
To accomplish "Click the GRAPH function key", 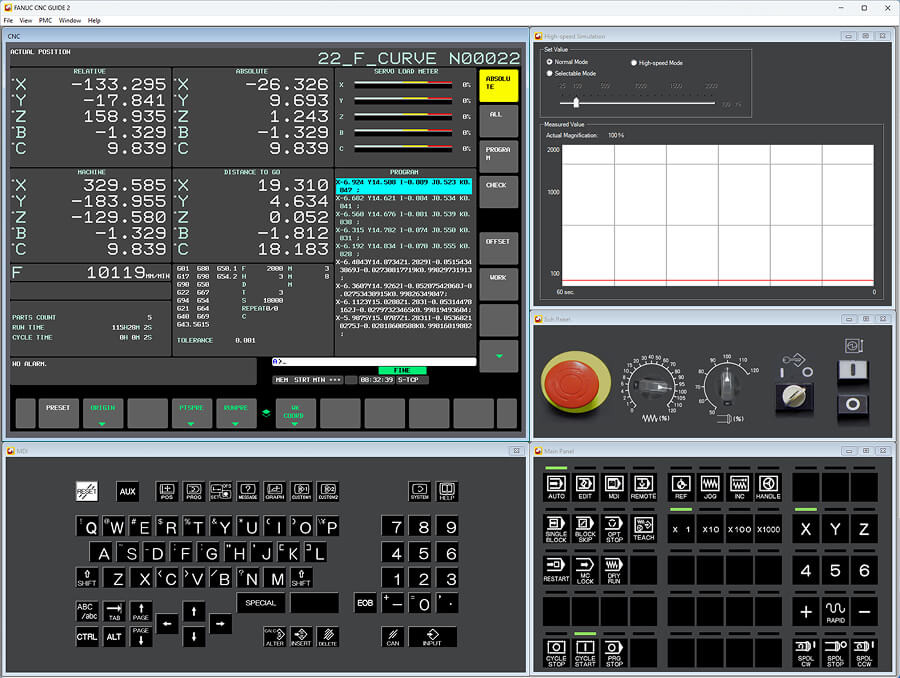I will pos(274,491).
